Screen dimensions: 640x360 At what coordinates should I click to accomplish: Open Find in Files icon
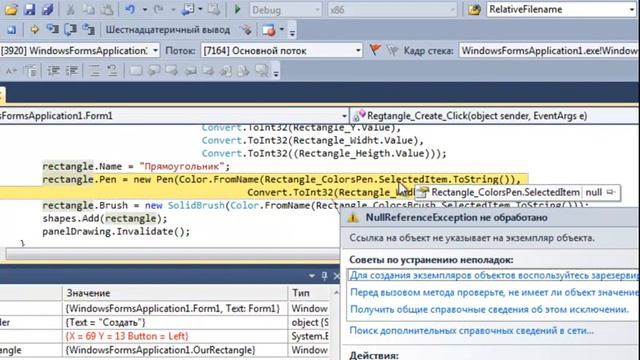tap(474, 9)
